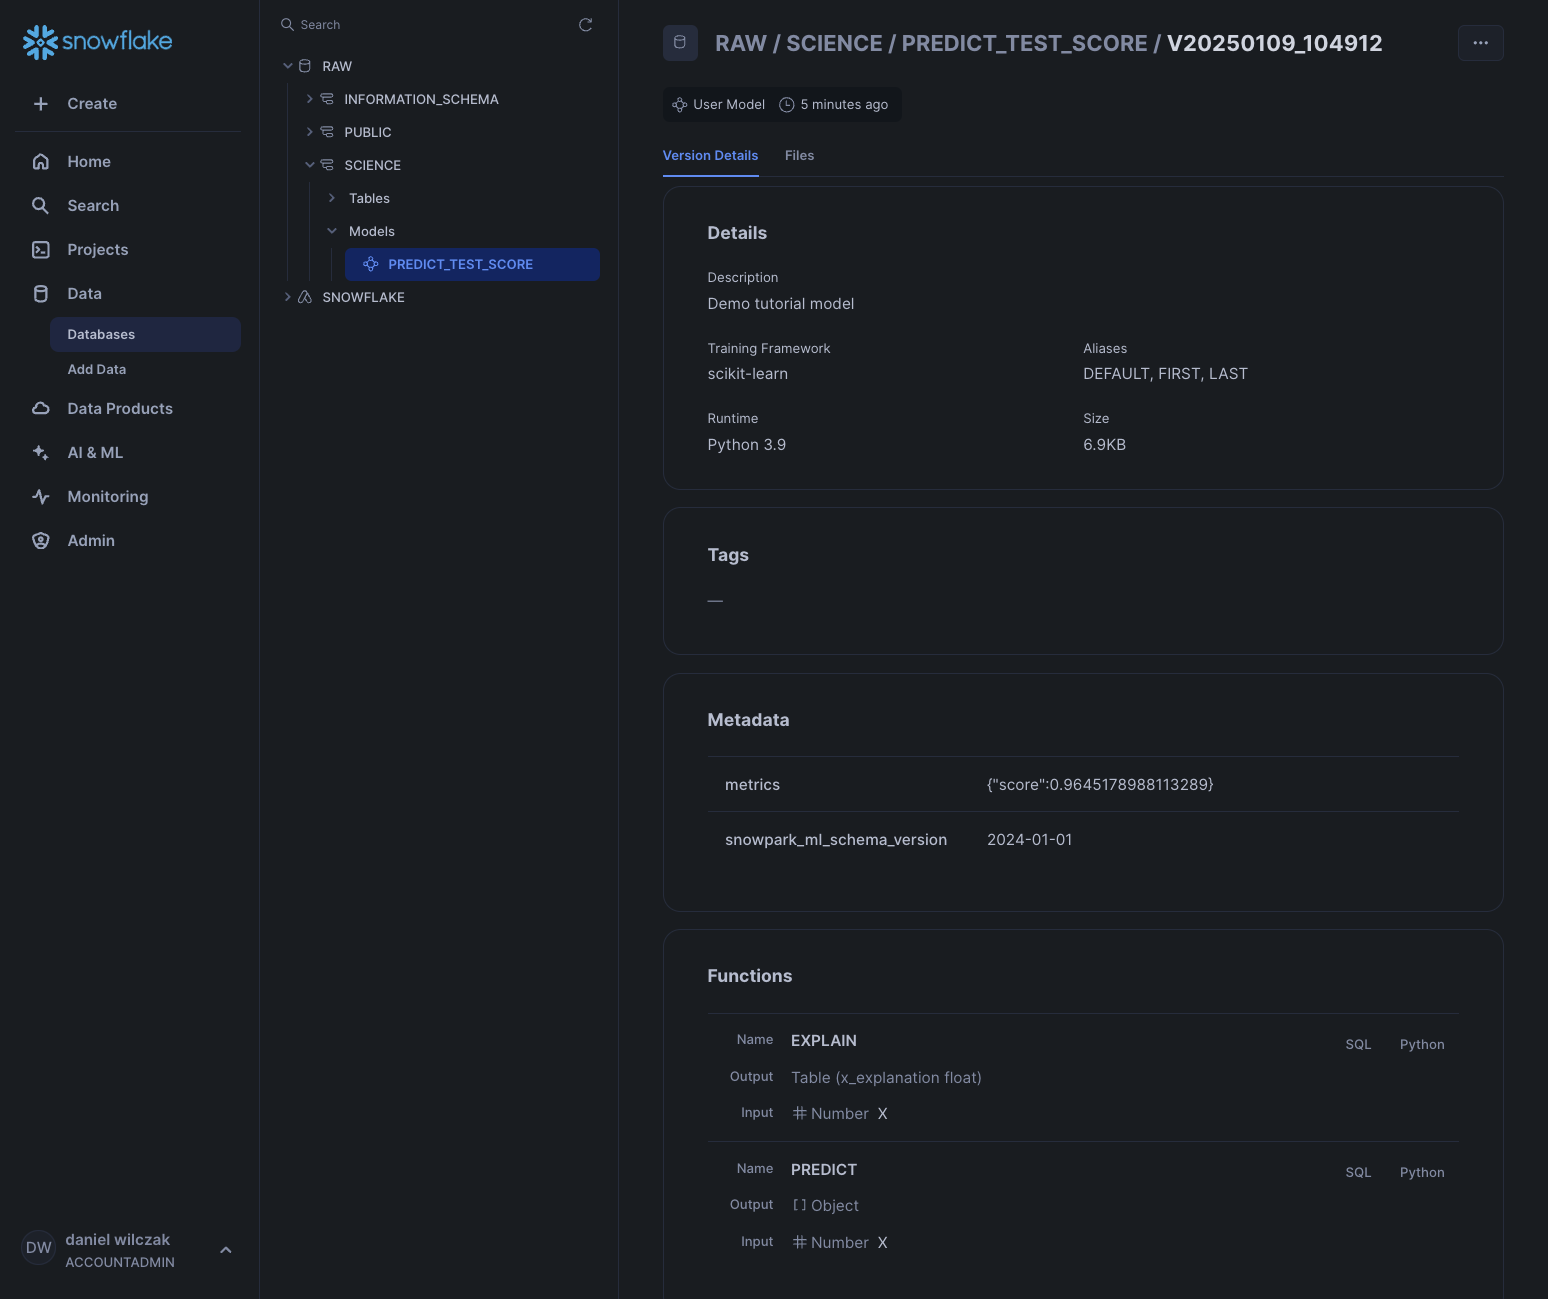Click the Data Products cloud icon
Image resolution: width=1548 pixels, height=1299 pixels.
click(41, 409)
